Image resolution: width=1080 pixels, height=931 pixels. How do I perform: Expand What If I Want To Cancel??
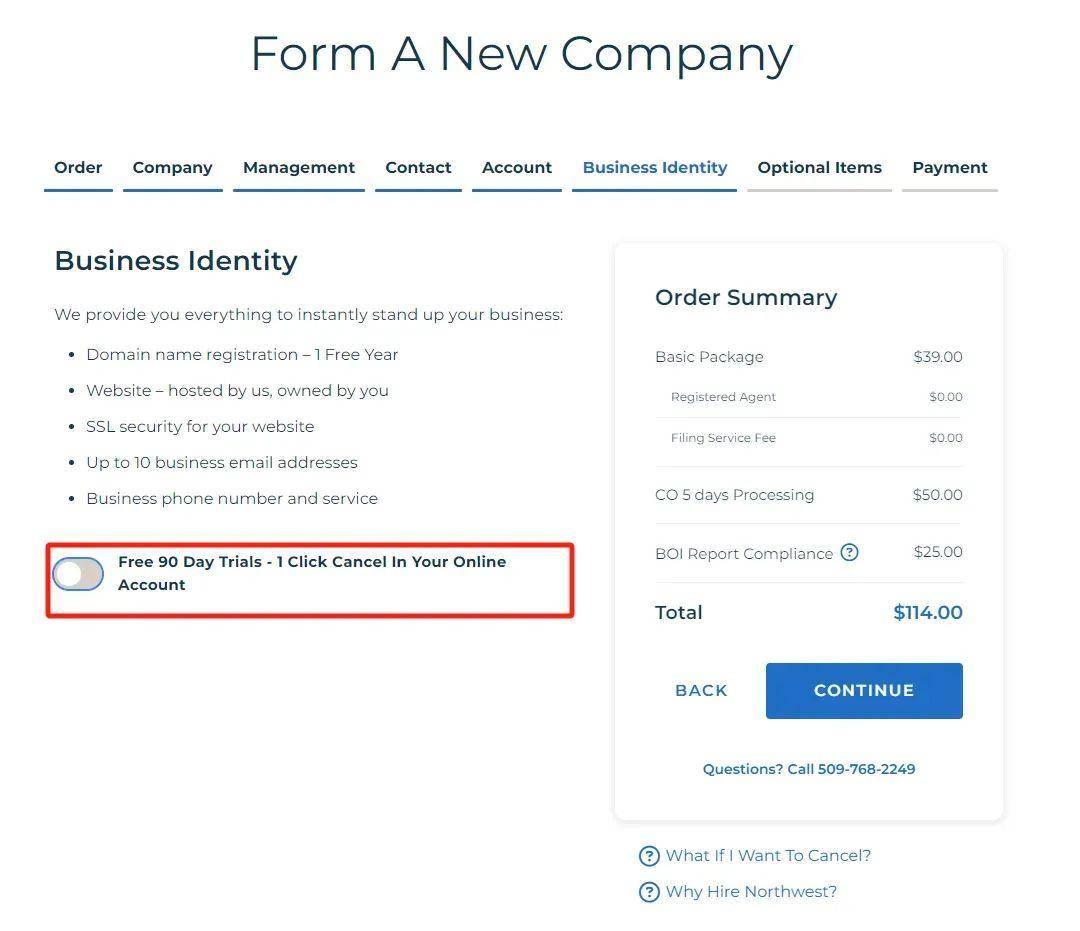coord(768,856)
